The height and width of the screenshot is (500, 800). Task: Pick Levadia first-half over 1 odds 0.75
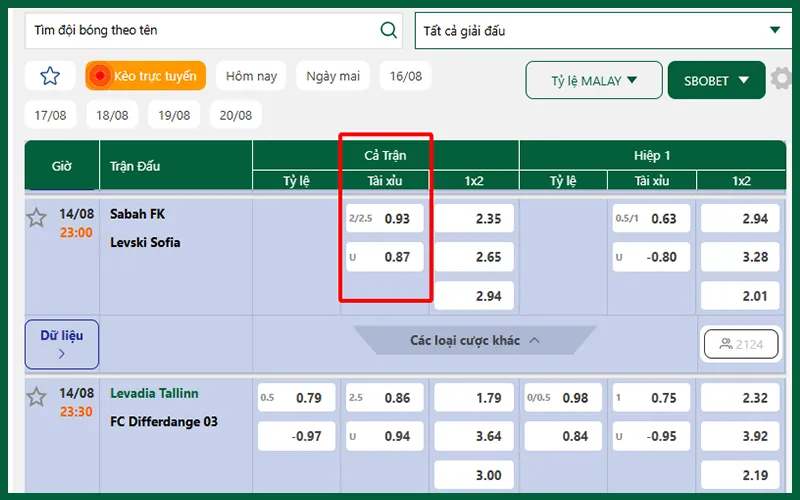651,397
